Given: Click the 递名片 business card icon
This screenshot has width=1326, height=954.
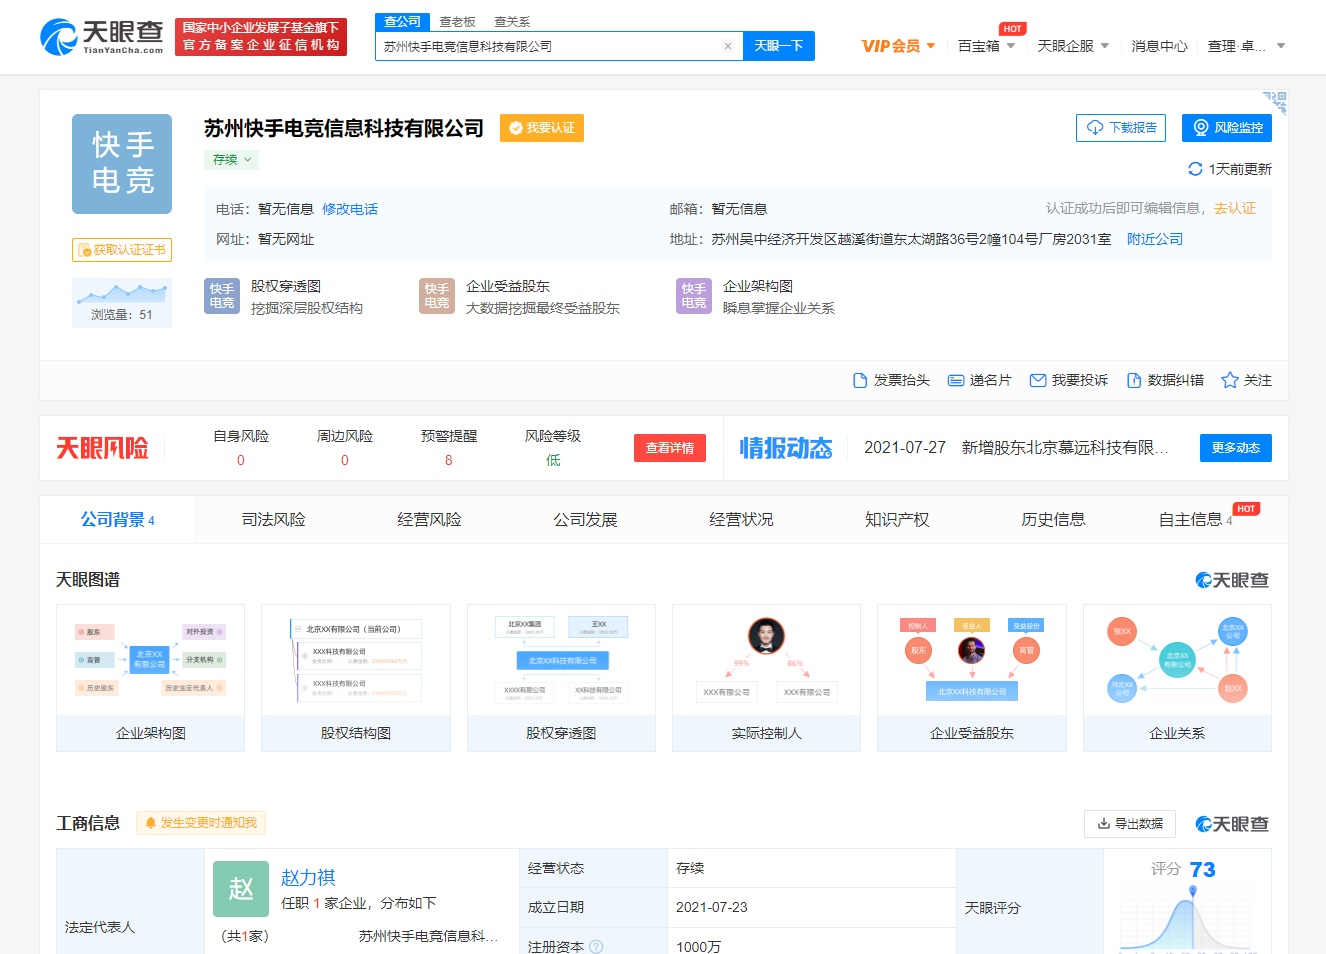Looking at the screenshot, I should (x=956, y=380).
